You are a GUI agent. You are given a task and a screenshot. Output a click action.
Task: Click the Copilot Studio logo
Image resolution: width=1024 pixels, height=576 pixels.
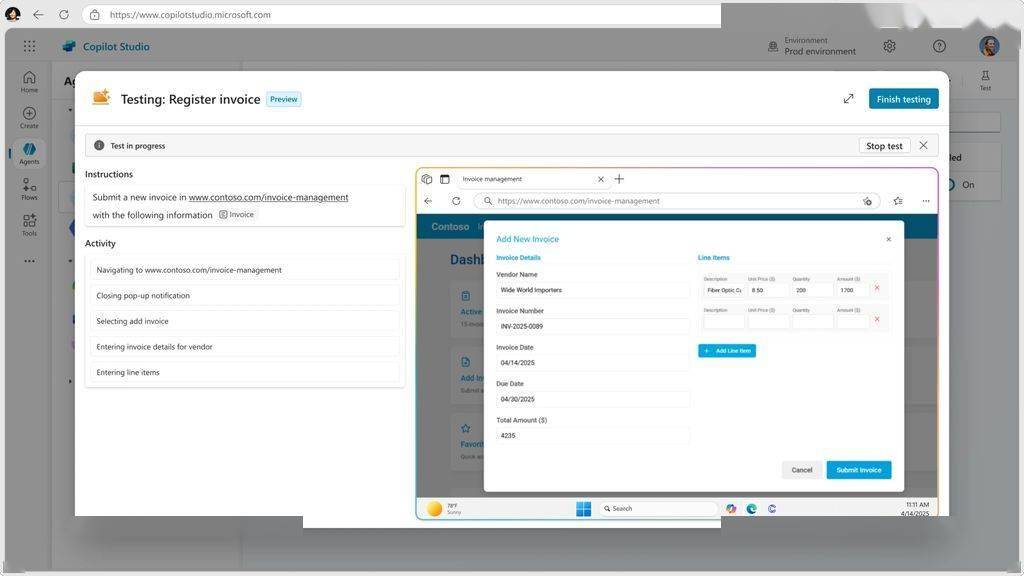click(x=69, y=46)
